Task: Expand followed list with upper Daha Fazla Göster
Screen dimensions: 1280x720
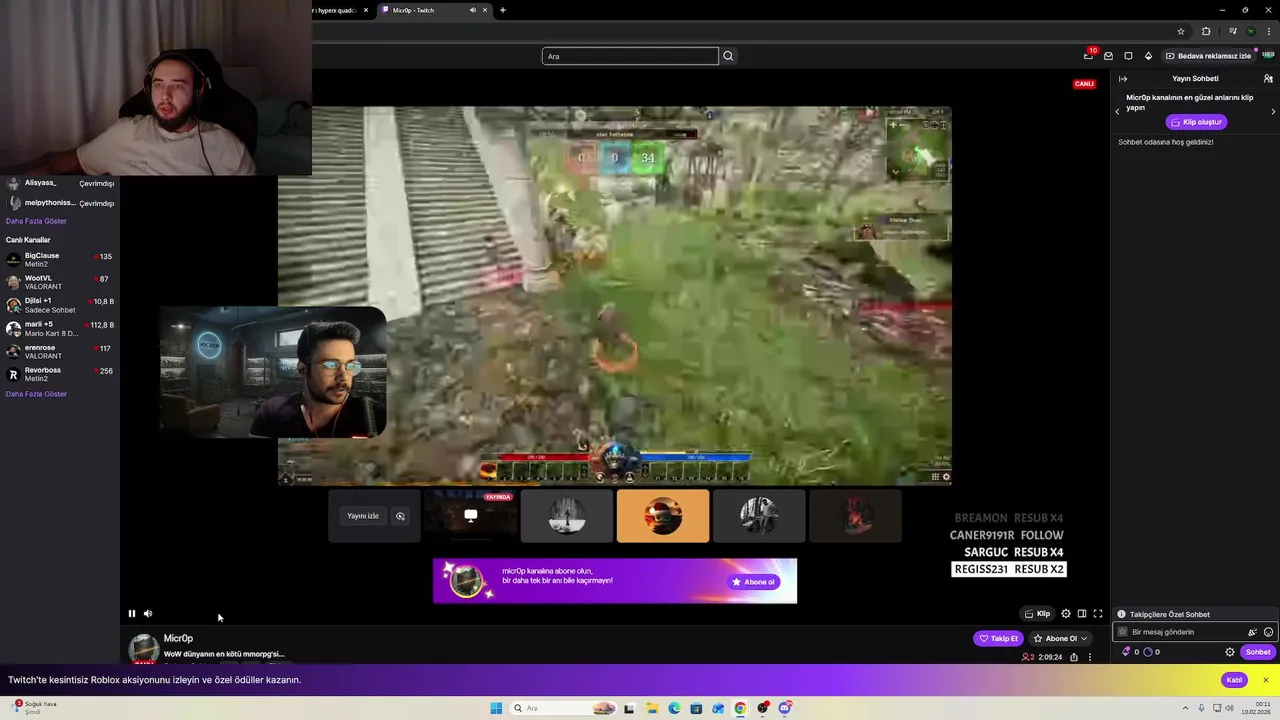Action: 36,221
